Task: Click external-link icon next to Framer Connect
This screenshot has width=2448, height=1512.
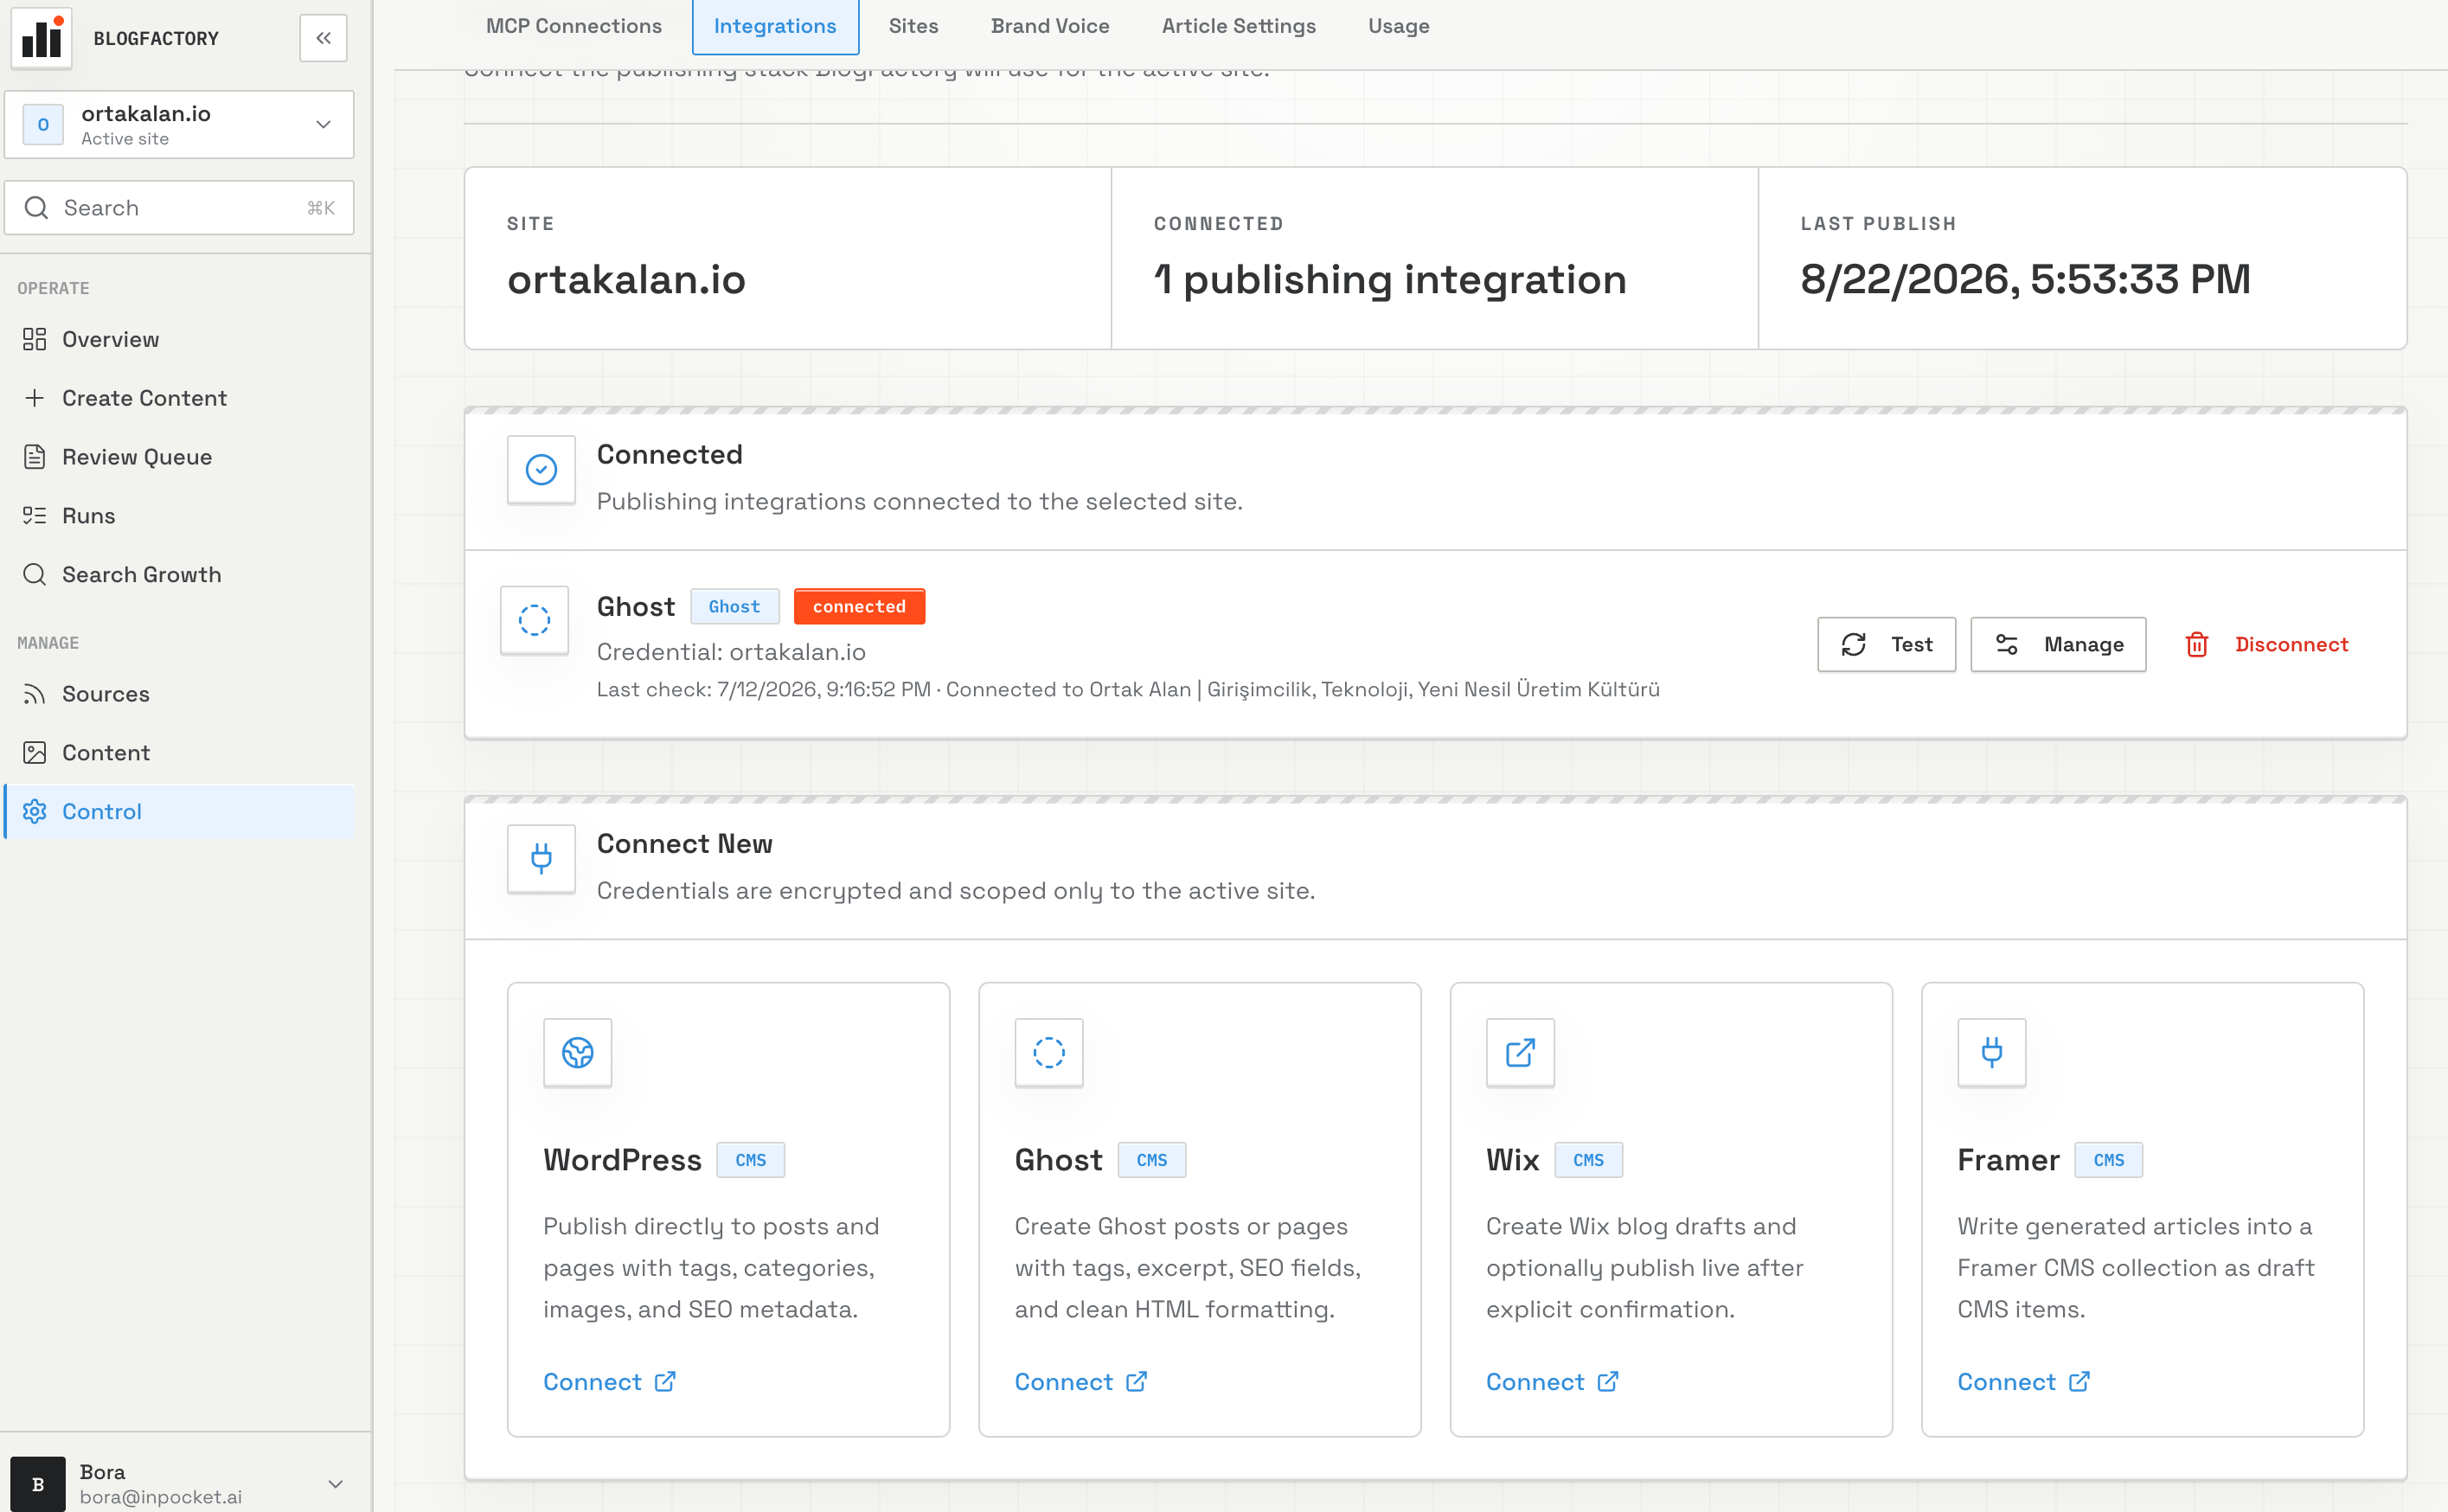Action: (2080, 1382)
